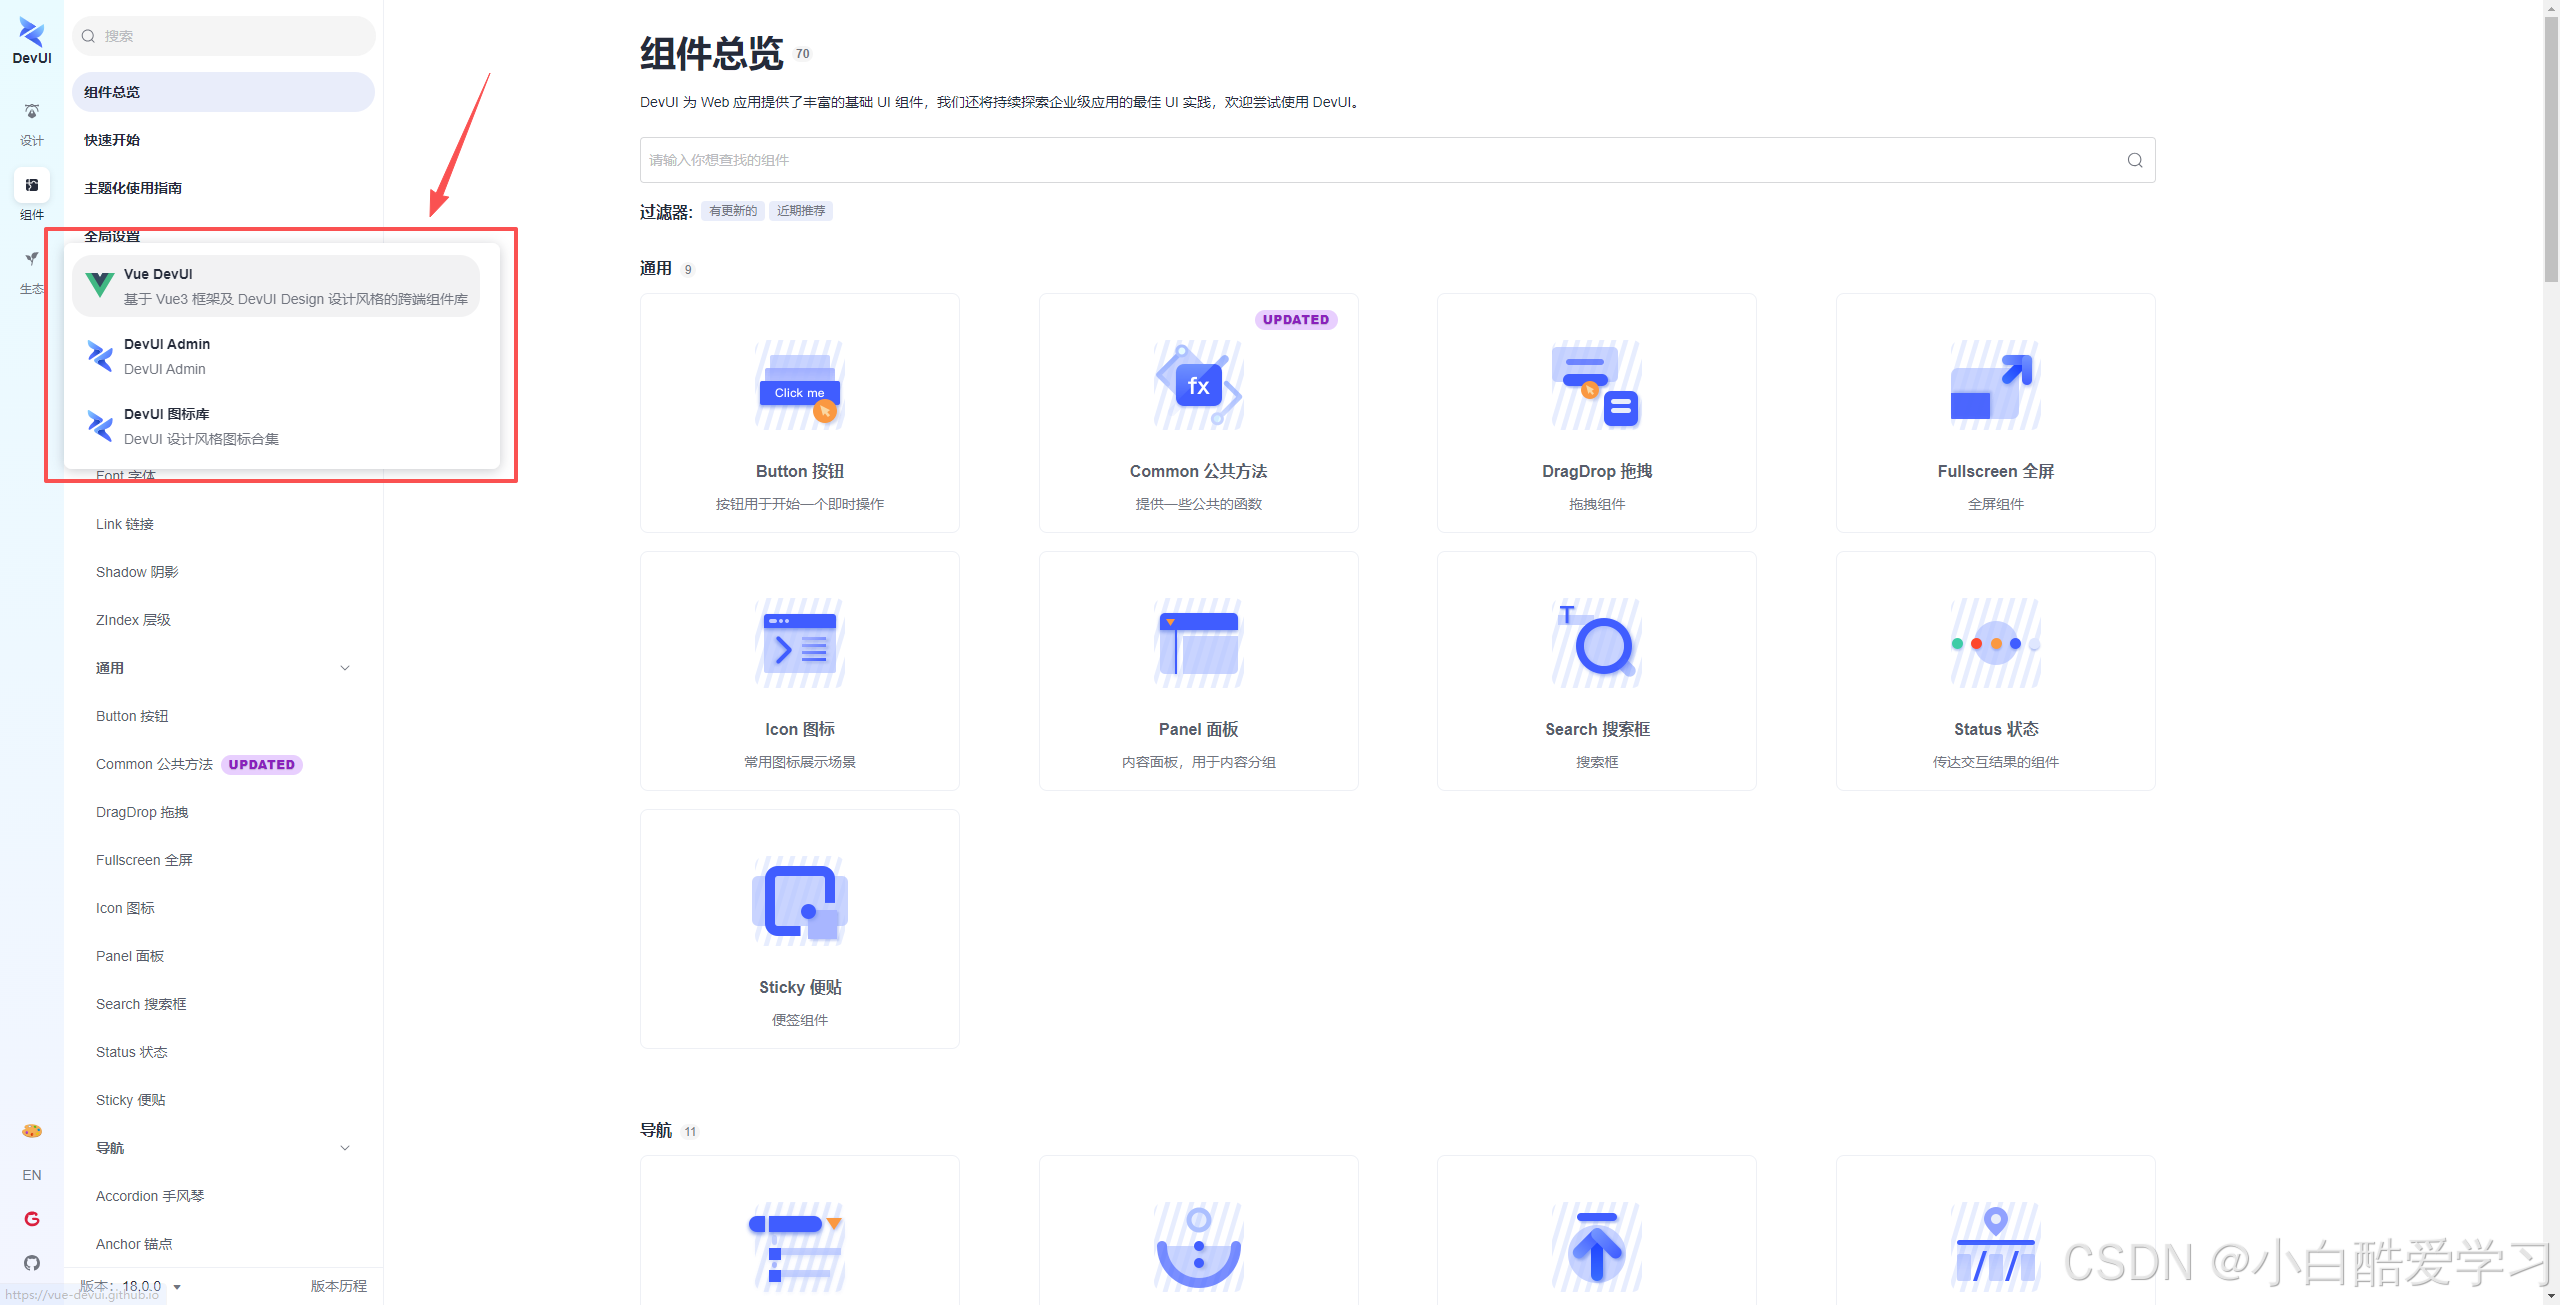
Task: Click the magnifier icon in the component search box
Action: tap(2134, 160)
